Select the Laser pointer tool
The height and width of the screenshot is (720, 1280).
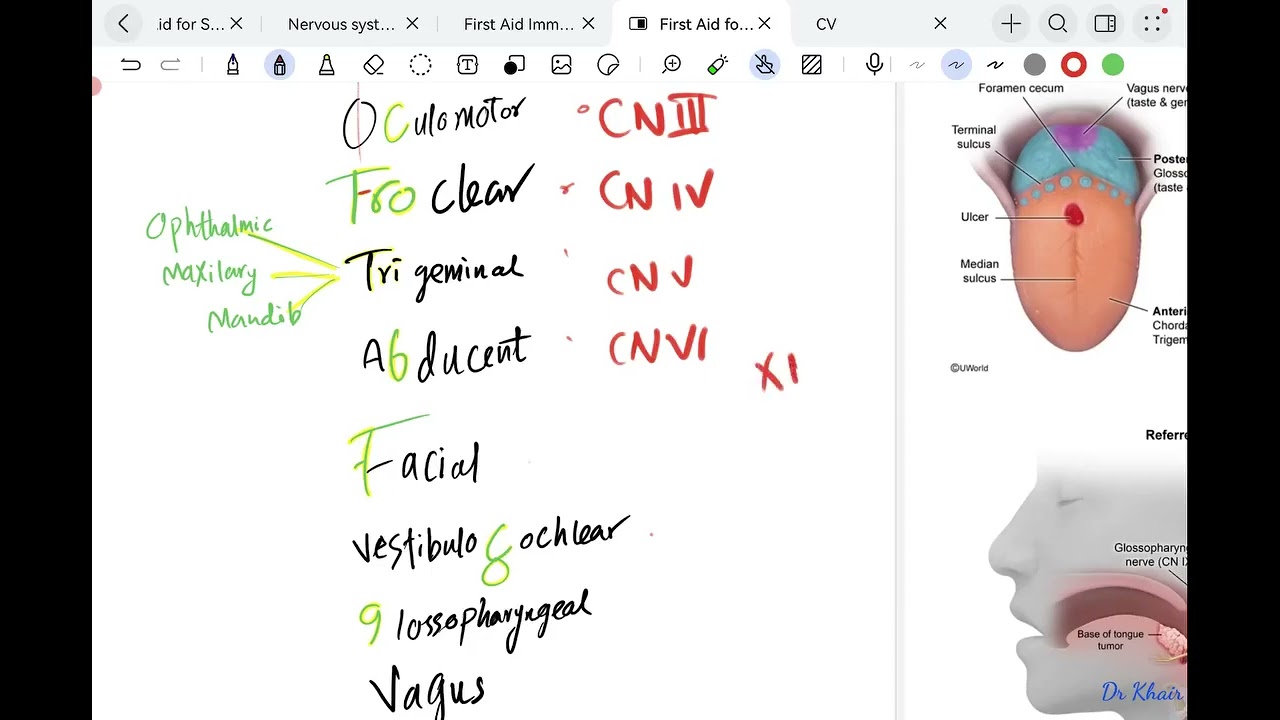[717, 65]
